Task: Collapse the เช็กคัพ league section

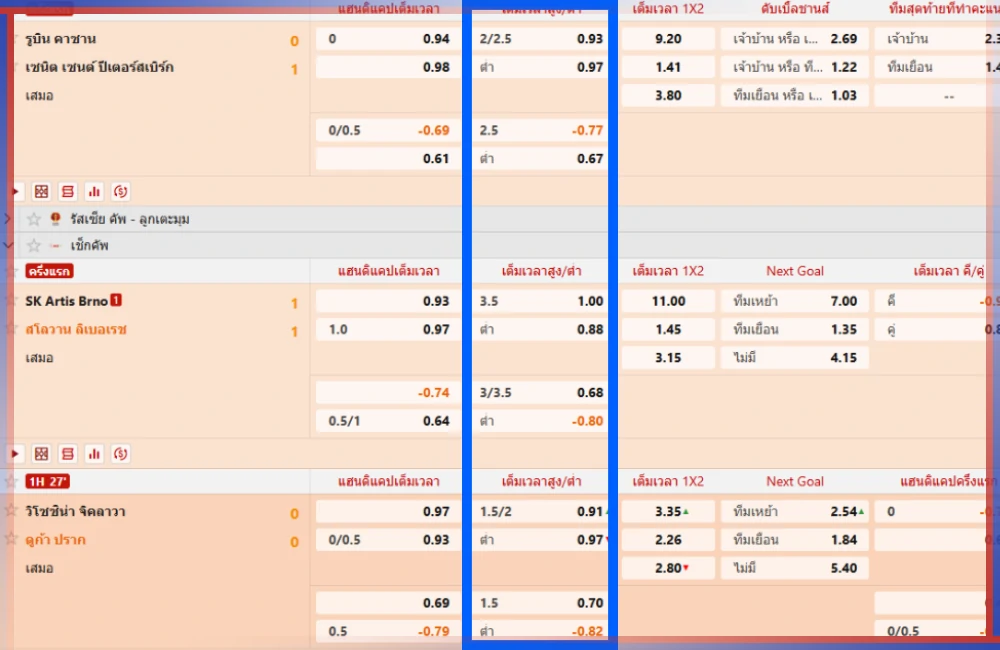Action: point(8,245)
